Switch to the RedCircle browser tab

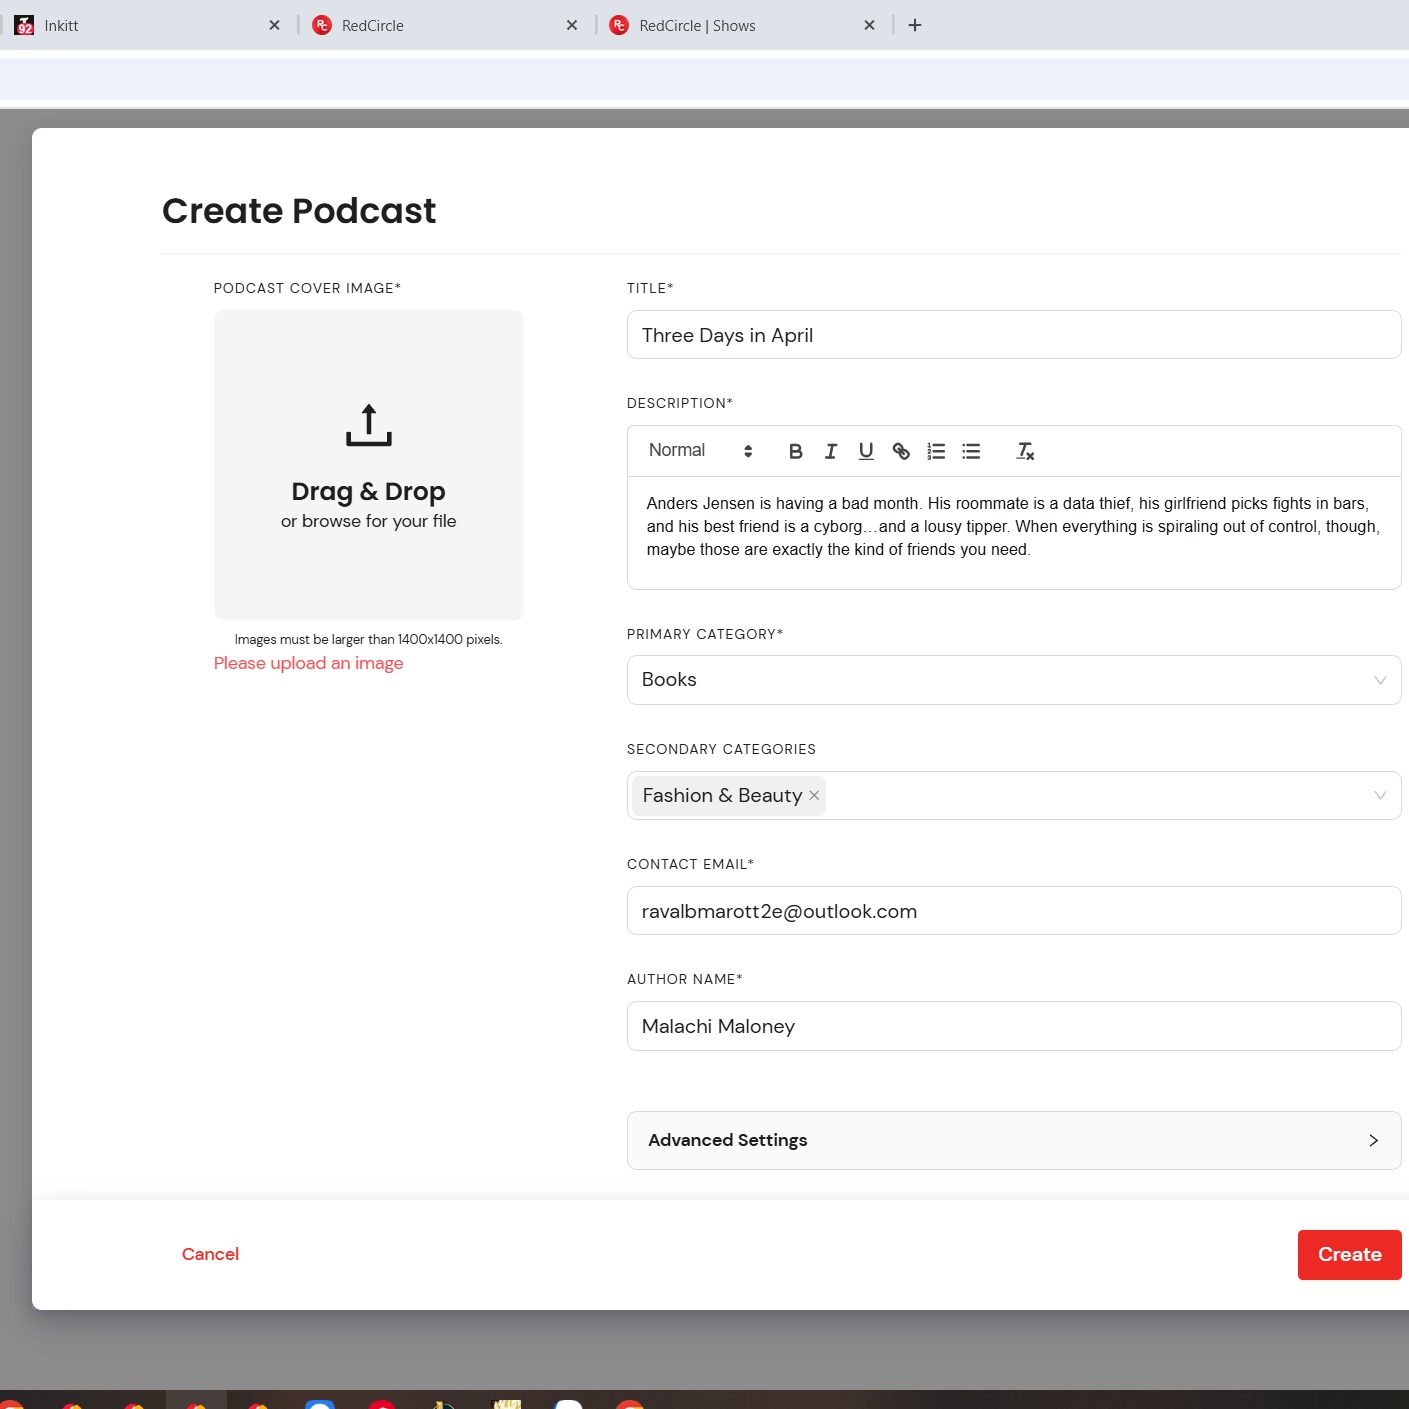[x=445, y=25]
